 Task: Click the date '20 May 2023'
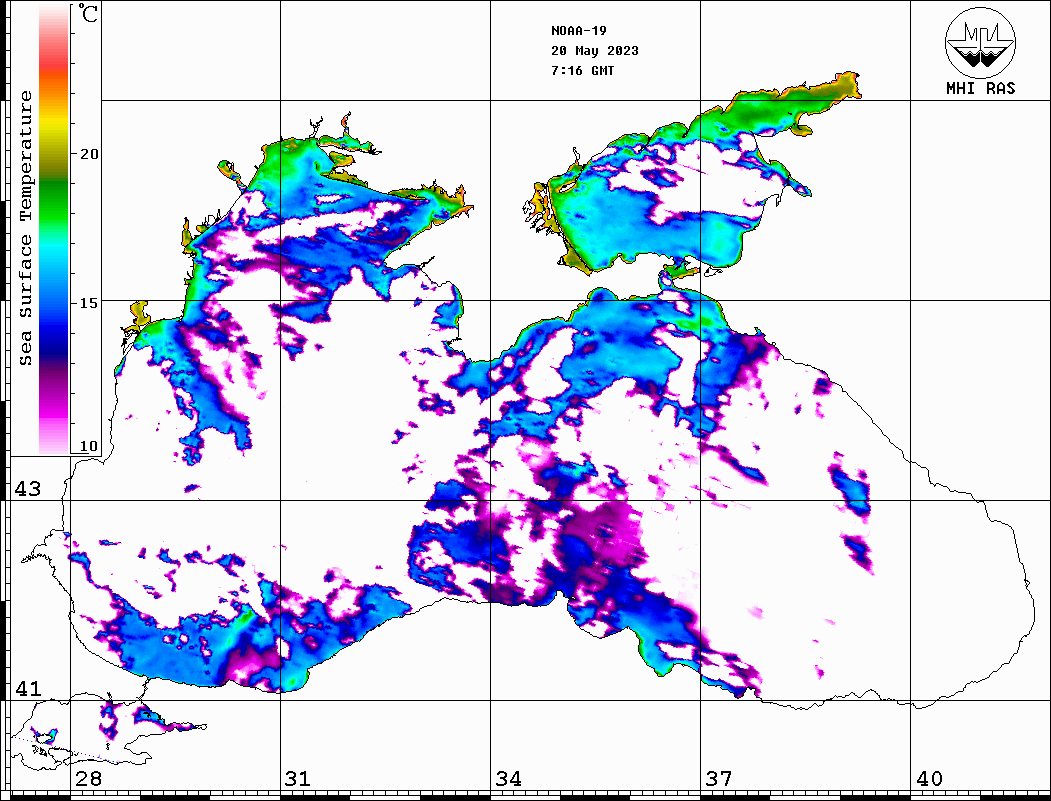pos(595,51)
